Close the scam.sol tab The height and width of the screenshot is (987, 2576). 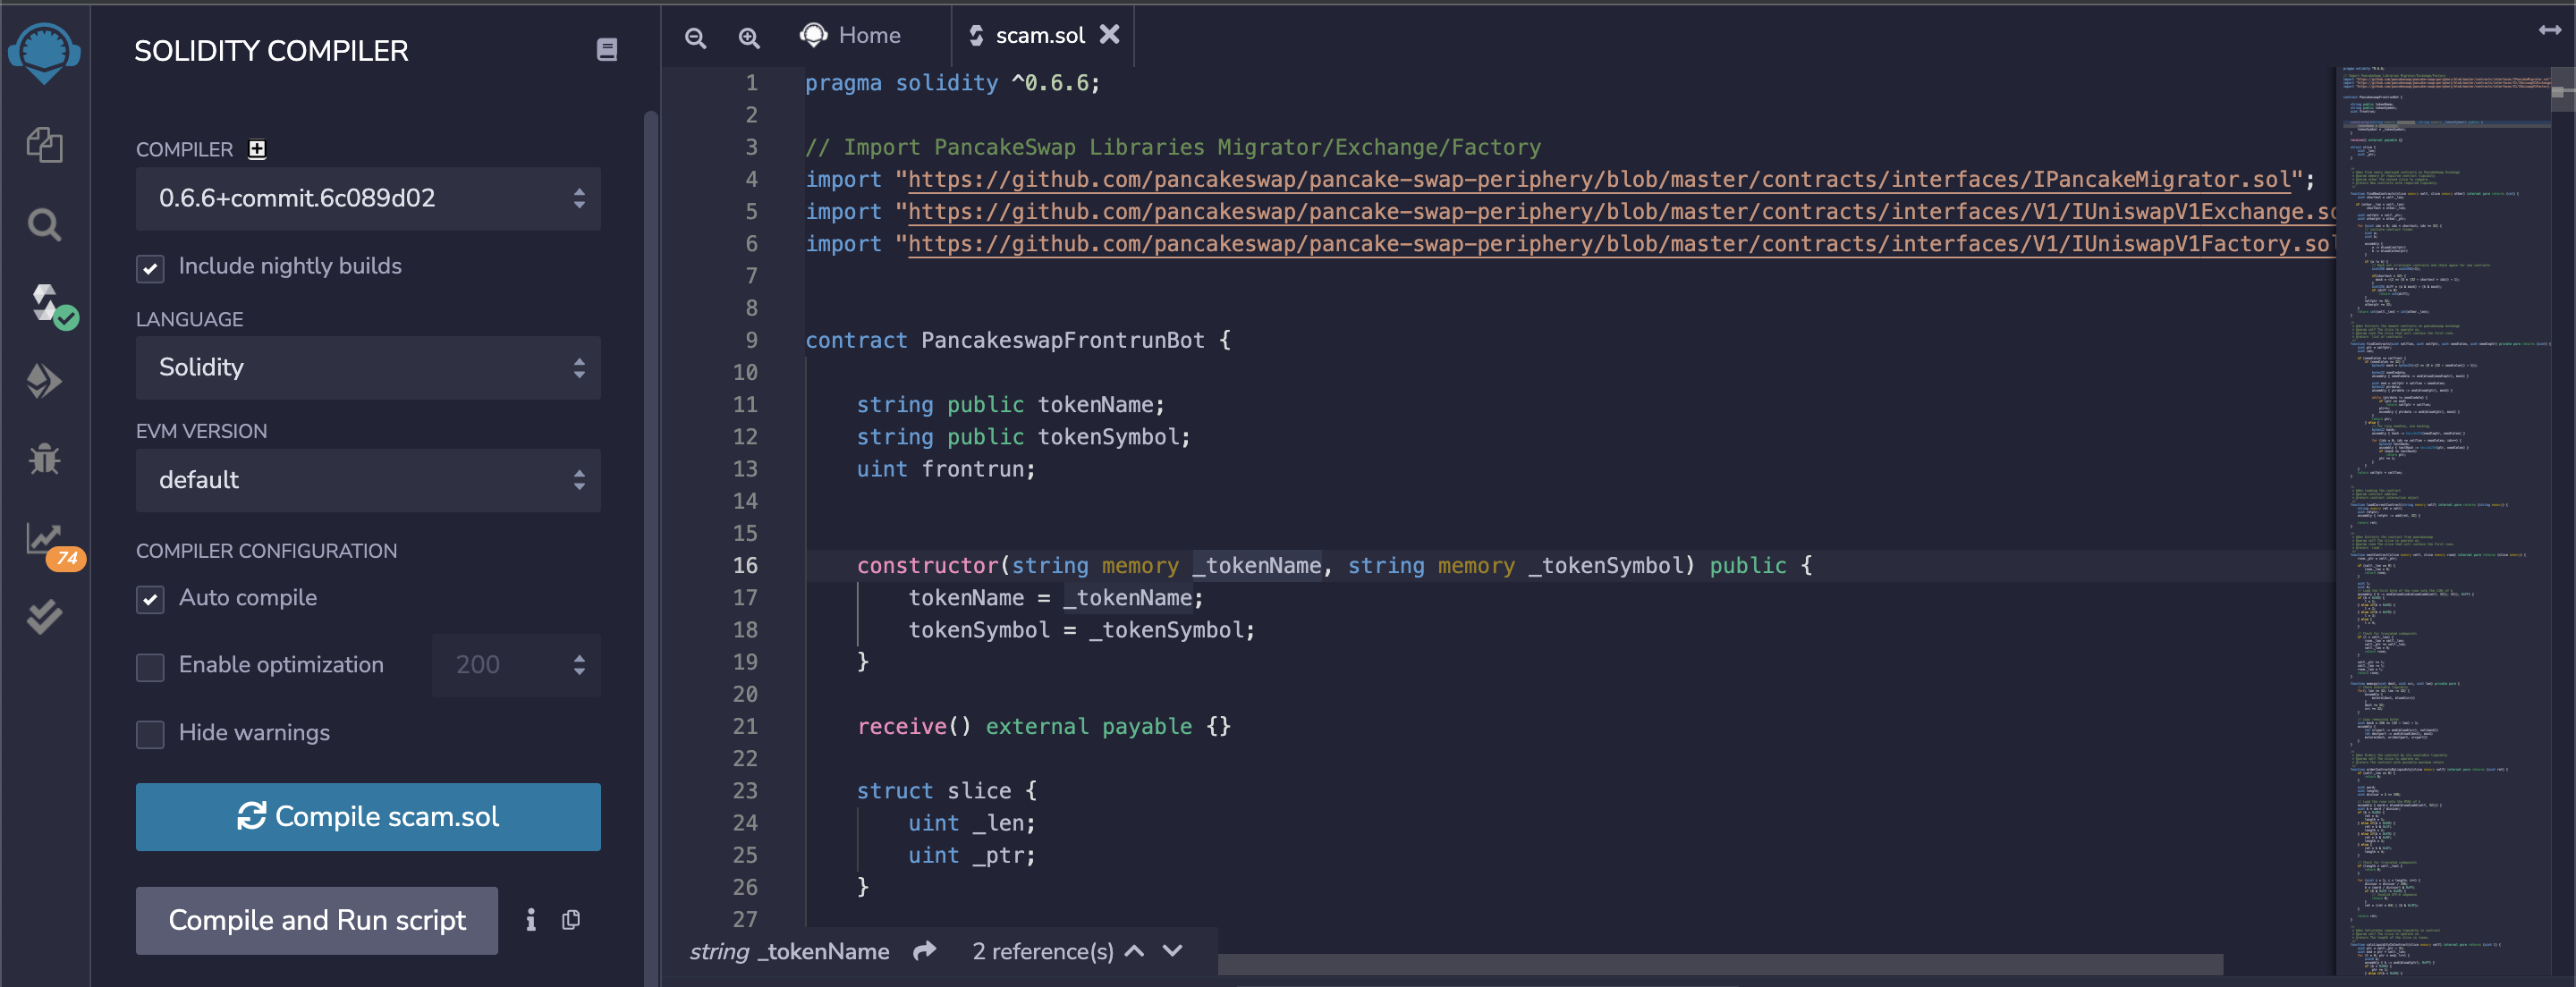(x=1109, y=34)
